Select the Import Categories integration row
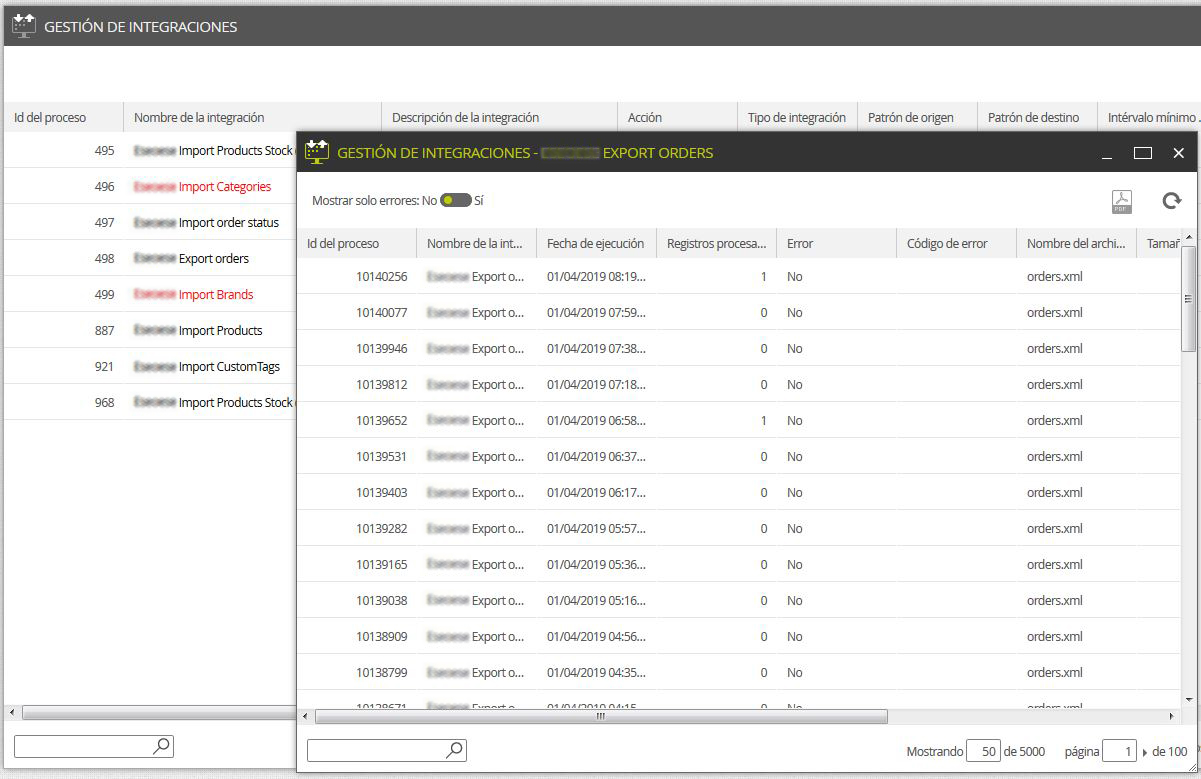This screenshot has width=1201, height=779. (150, 186)
